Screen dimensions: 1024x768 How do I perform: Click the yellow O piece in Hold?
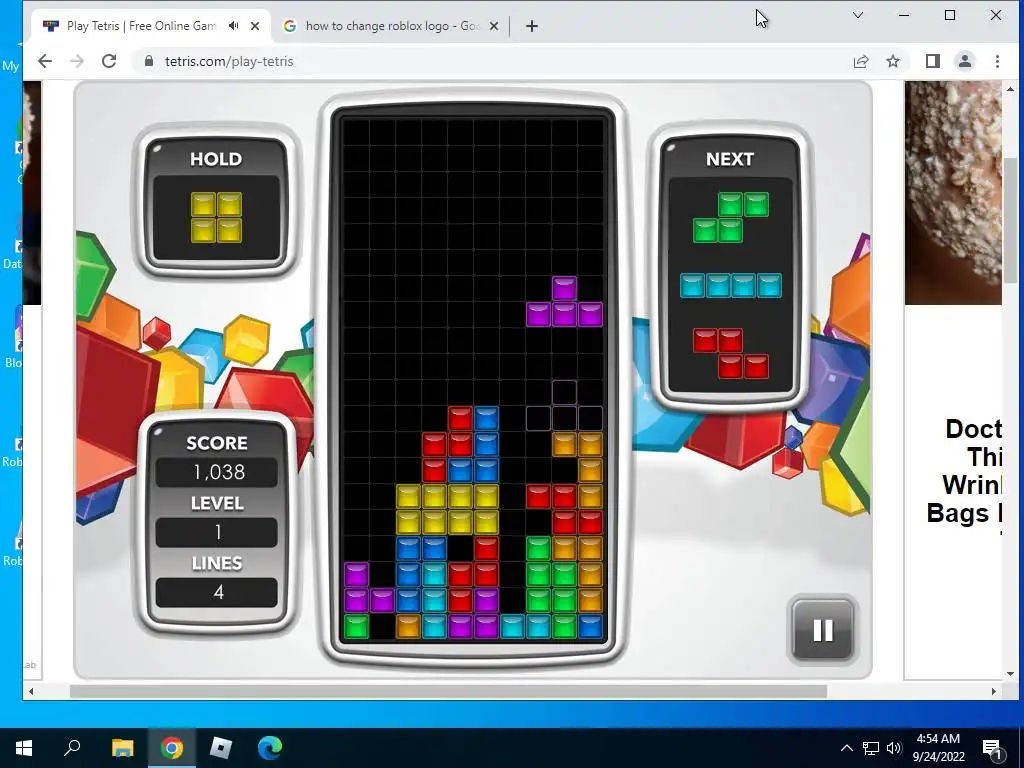click(216, 217)
